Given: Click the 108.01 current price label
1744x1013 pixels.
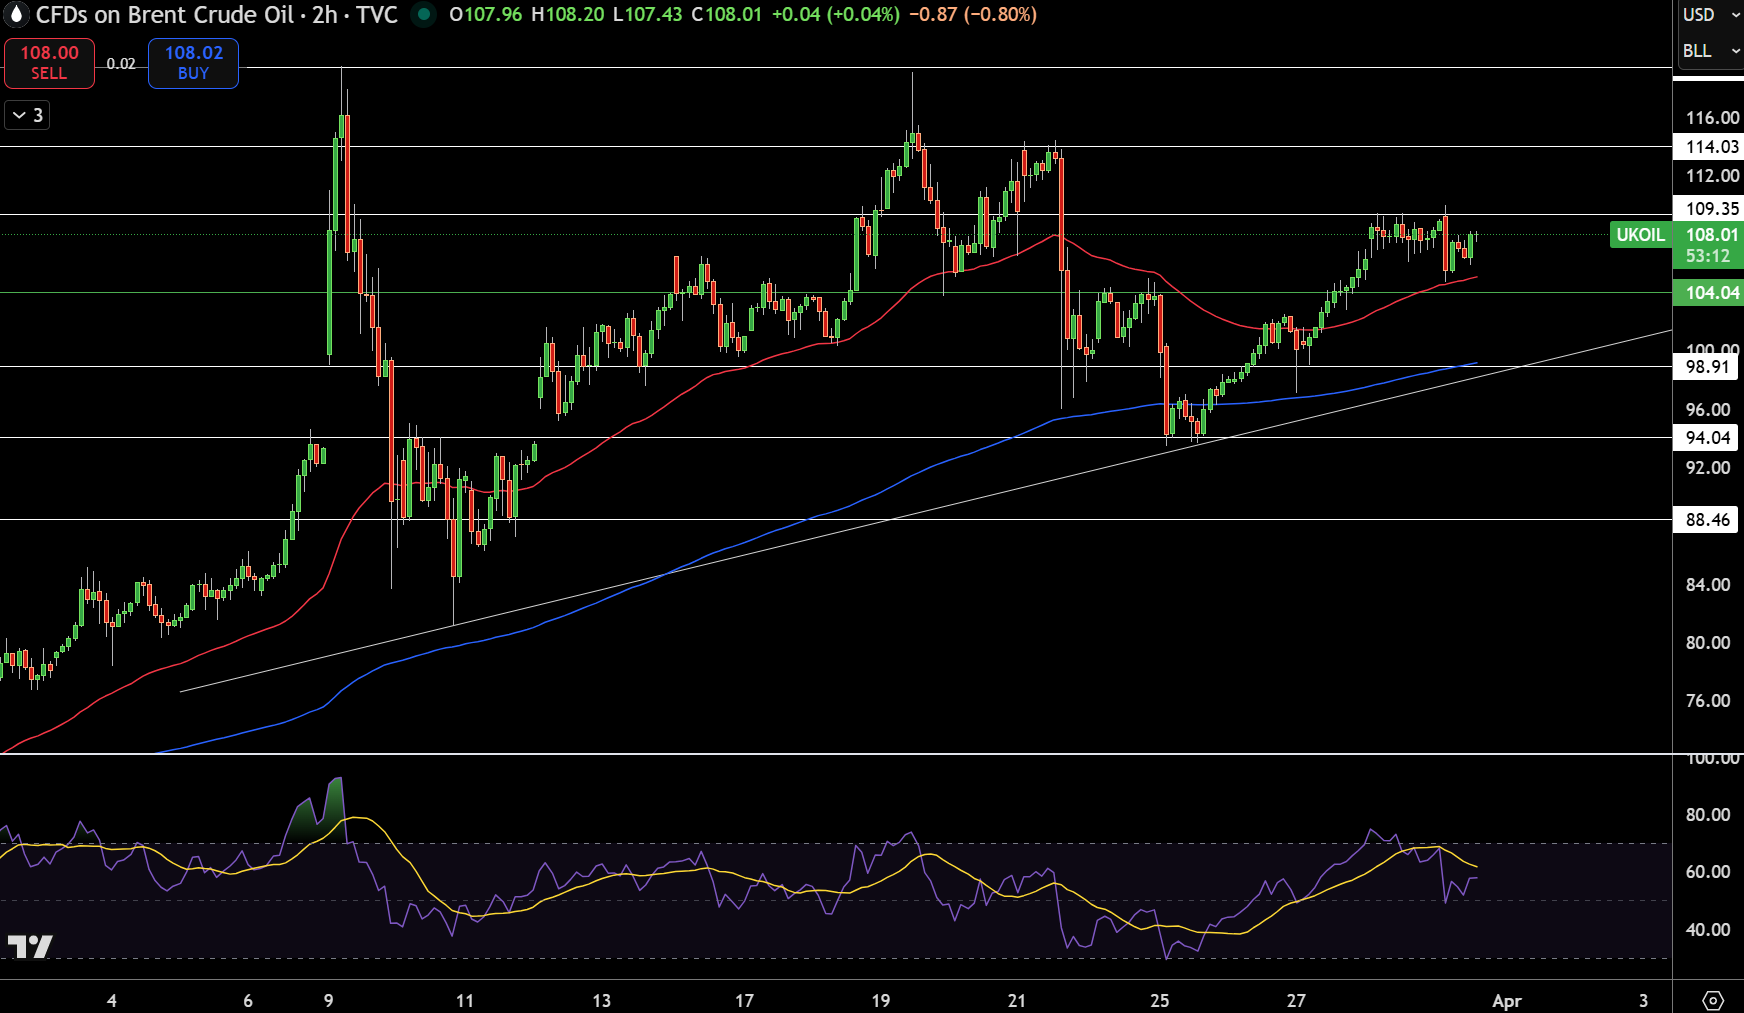Looking at the screenshot, I should coord(1711,235).
